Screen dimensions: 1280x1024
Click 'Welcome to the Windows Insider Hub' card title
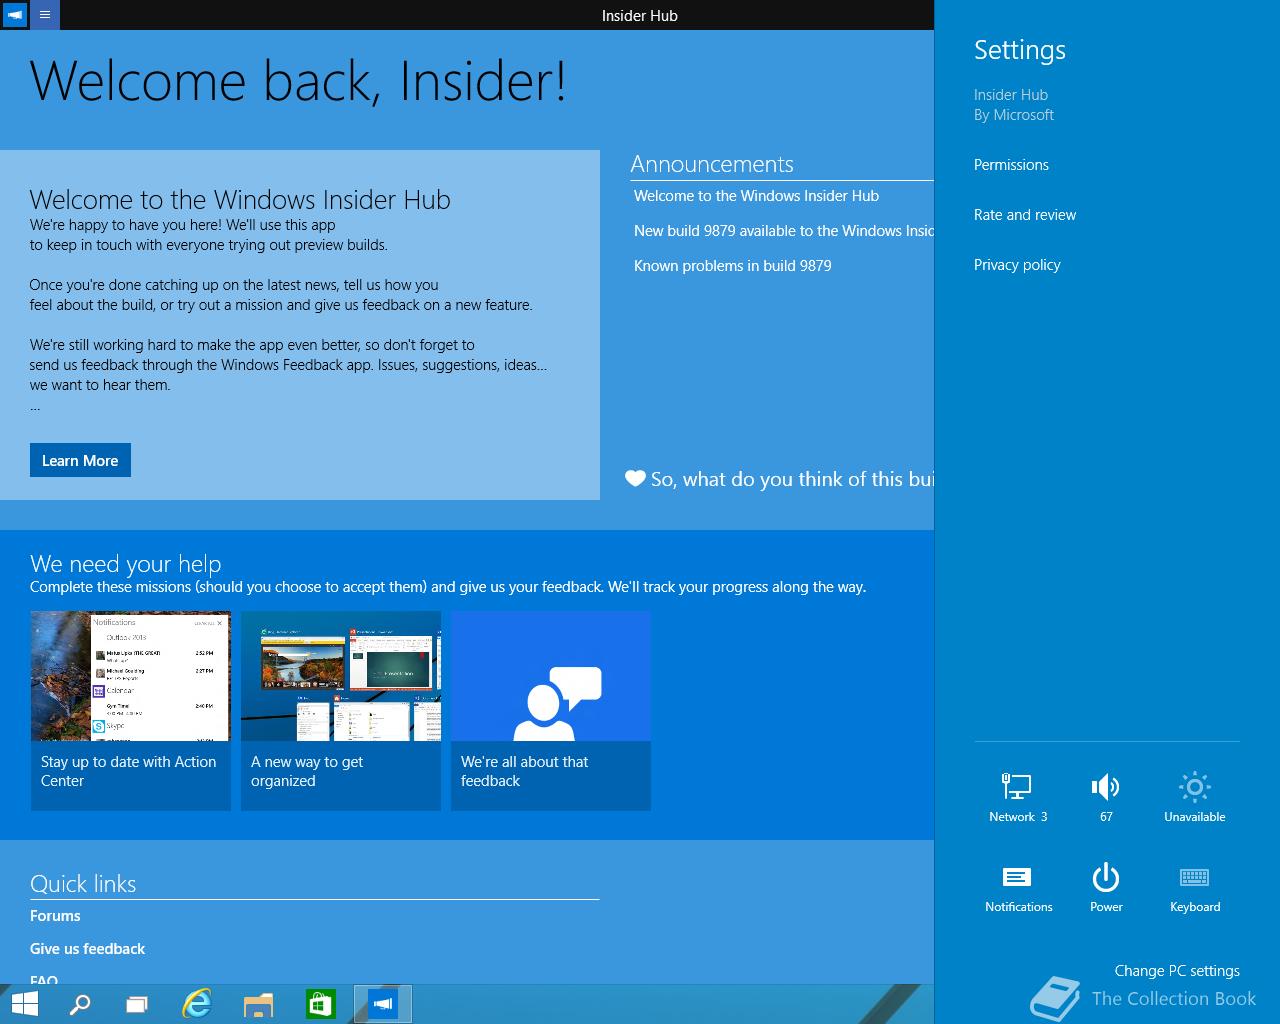240,200
